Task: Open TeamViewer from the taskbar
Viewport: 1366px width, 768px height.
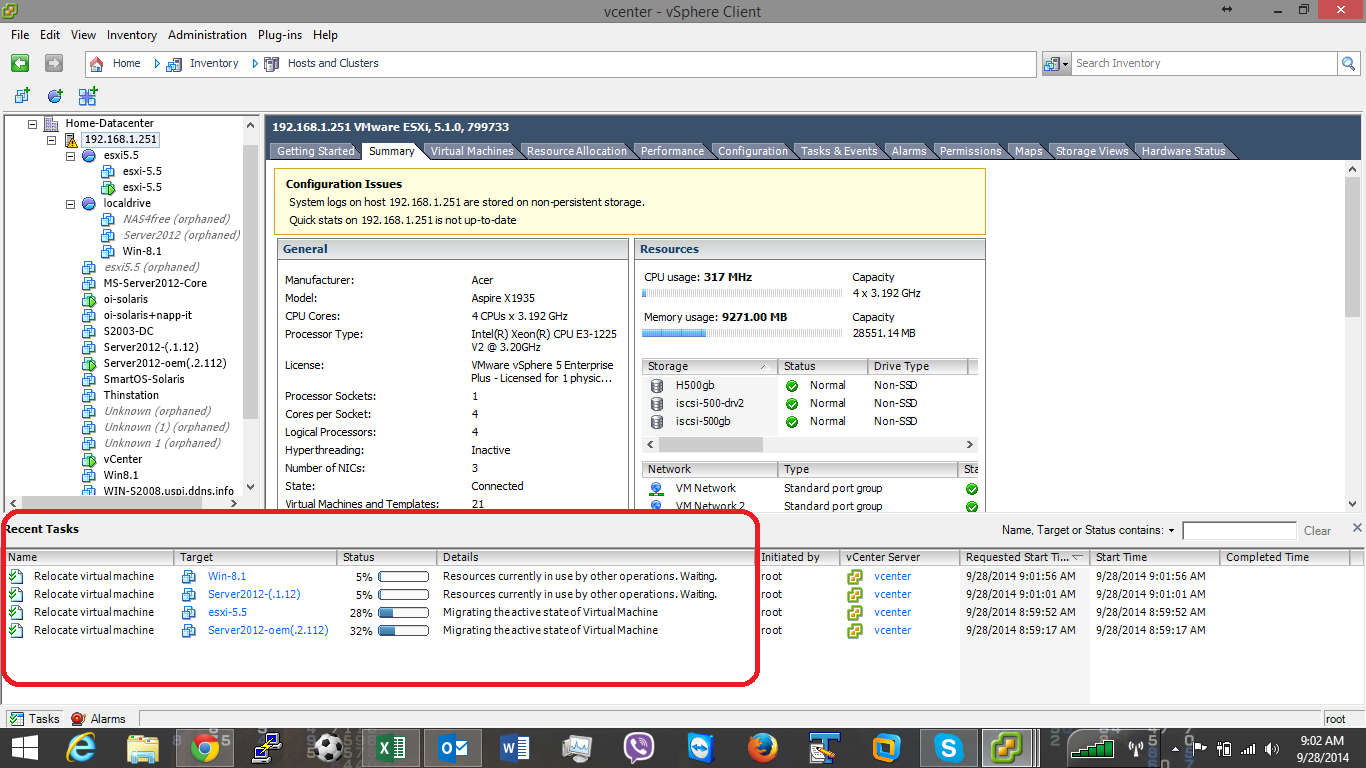Action: click(700, 747)
